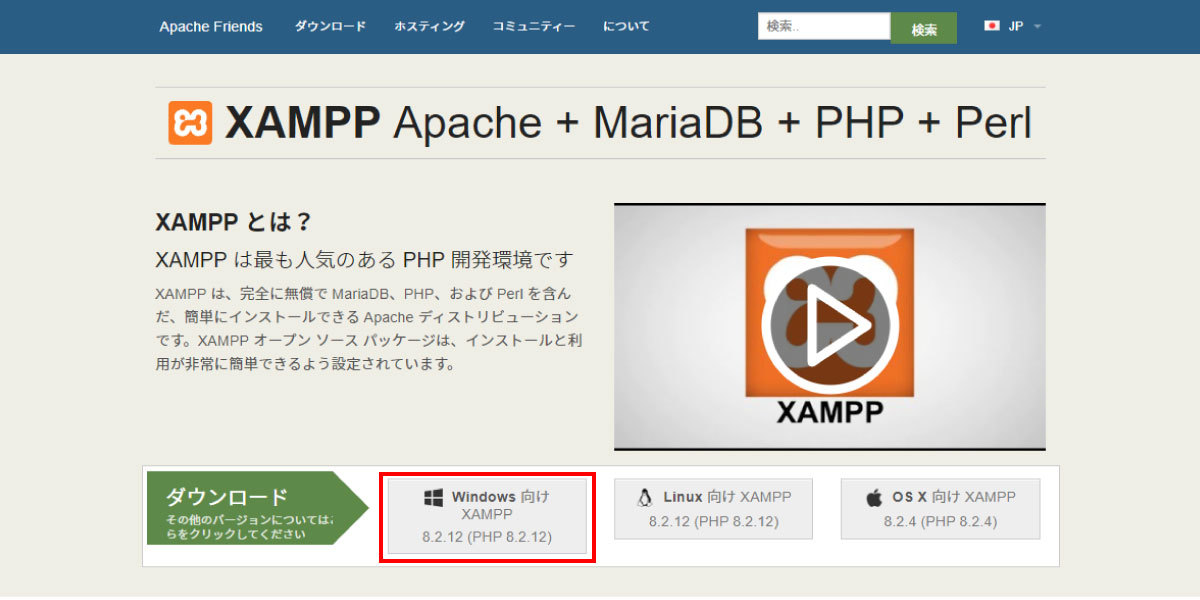
Task: Expand the JP language dropdown arrow
Action: point(1037,27)
